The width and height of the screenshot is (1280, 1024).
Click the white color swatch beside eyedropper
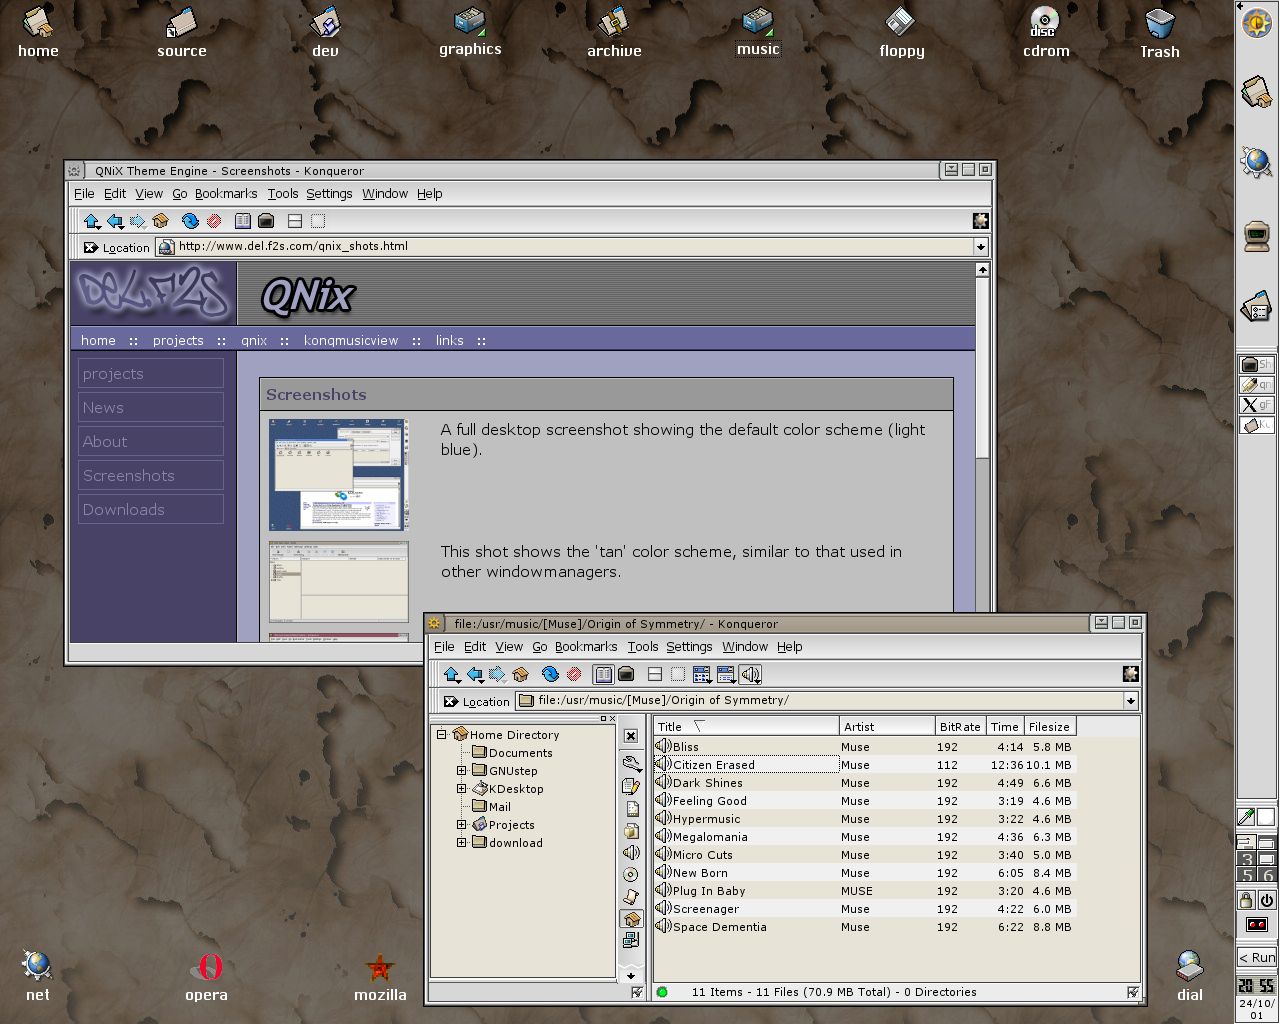coord(1267,816)
